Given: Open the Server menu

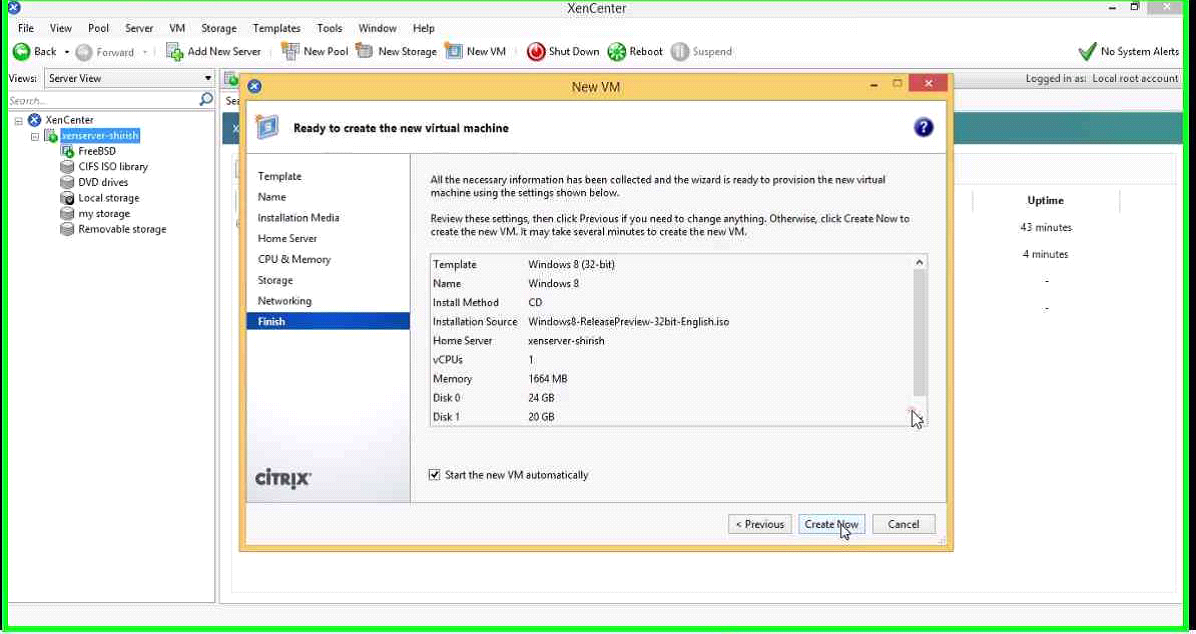Looking at the screenshot, I should pyautogui.click(x=139, y=28).
